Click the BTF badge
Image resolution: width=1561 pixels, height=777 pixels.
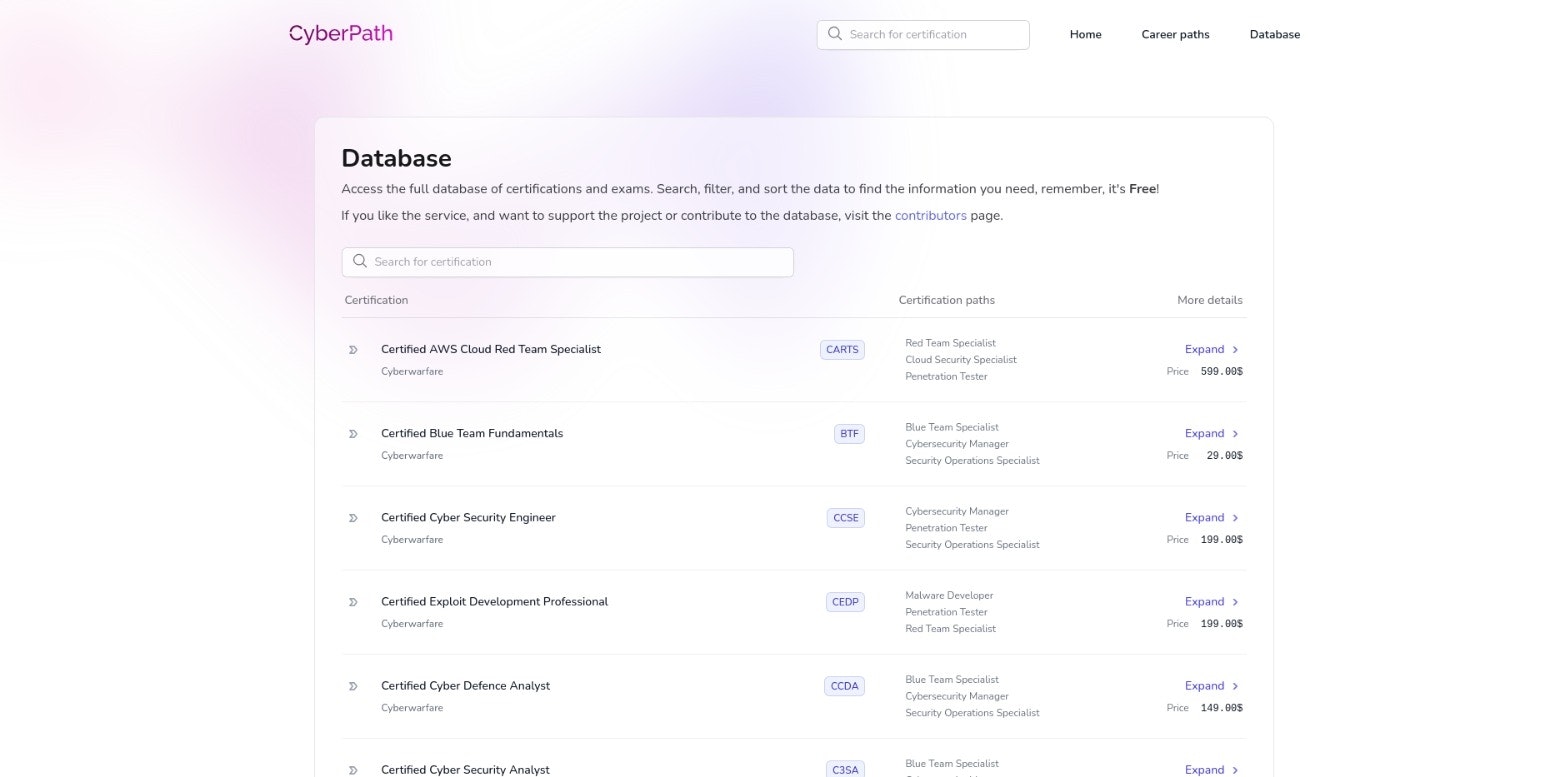849,434
